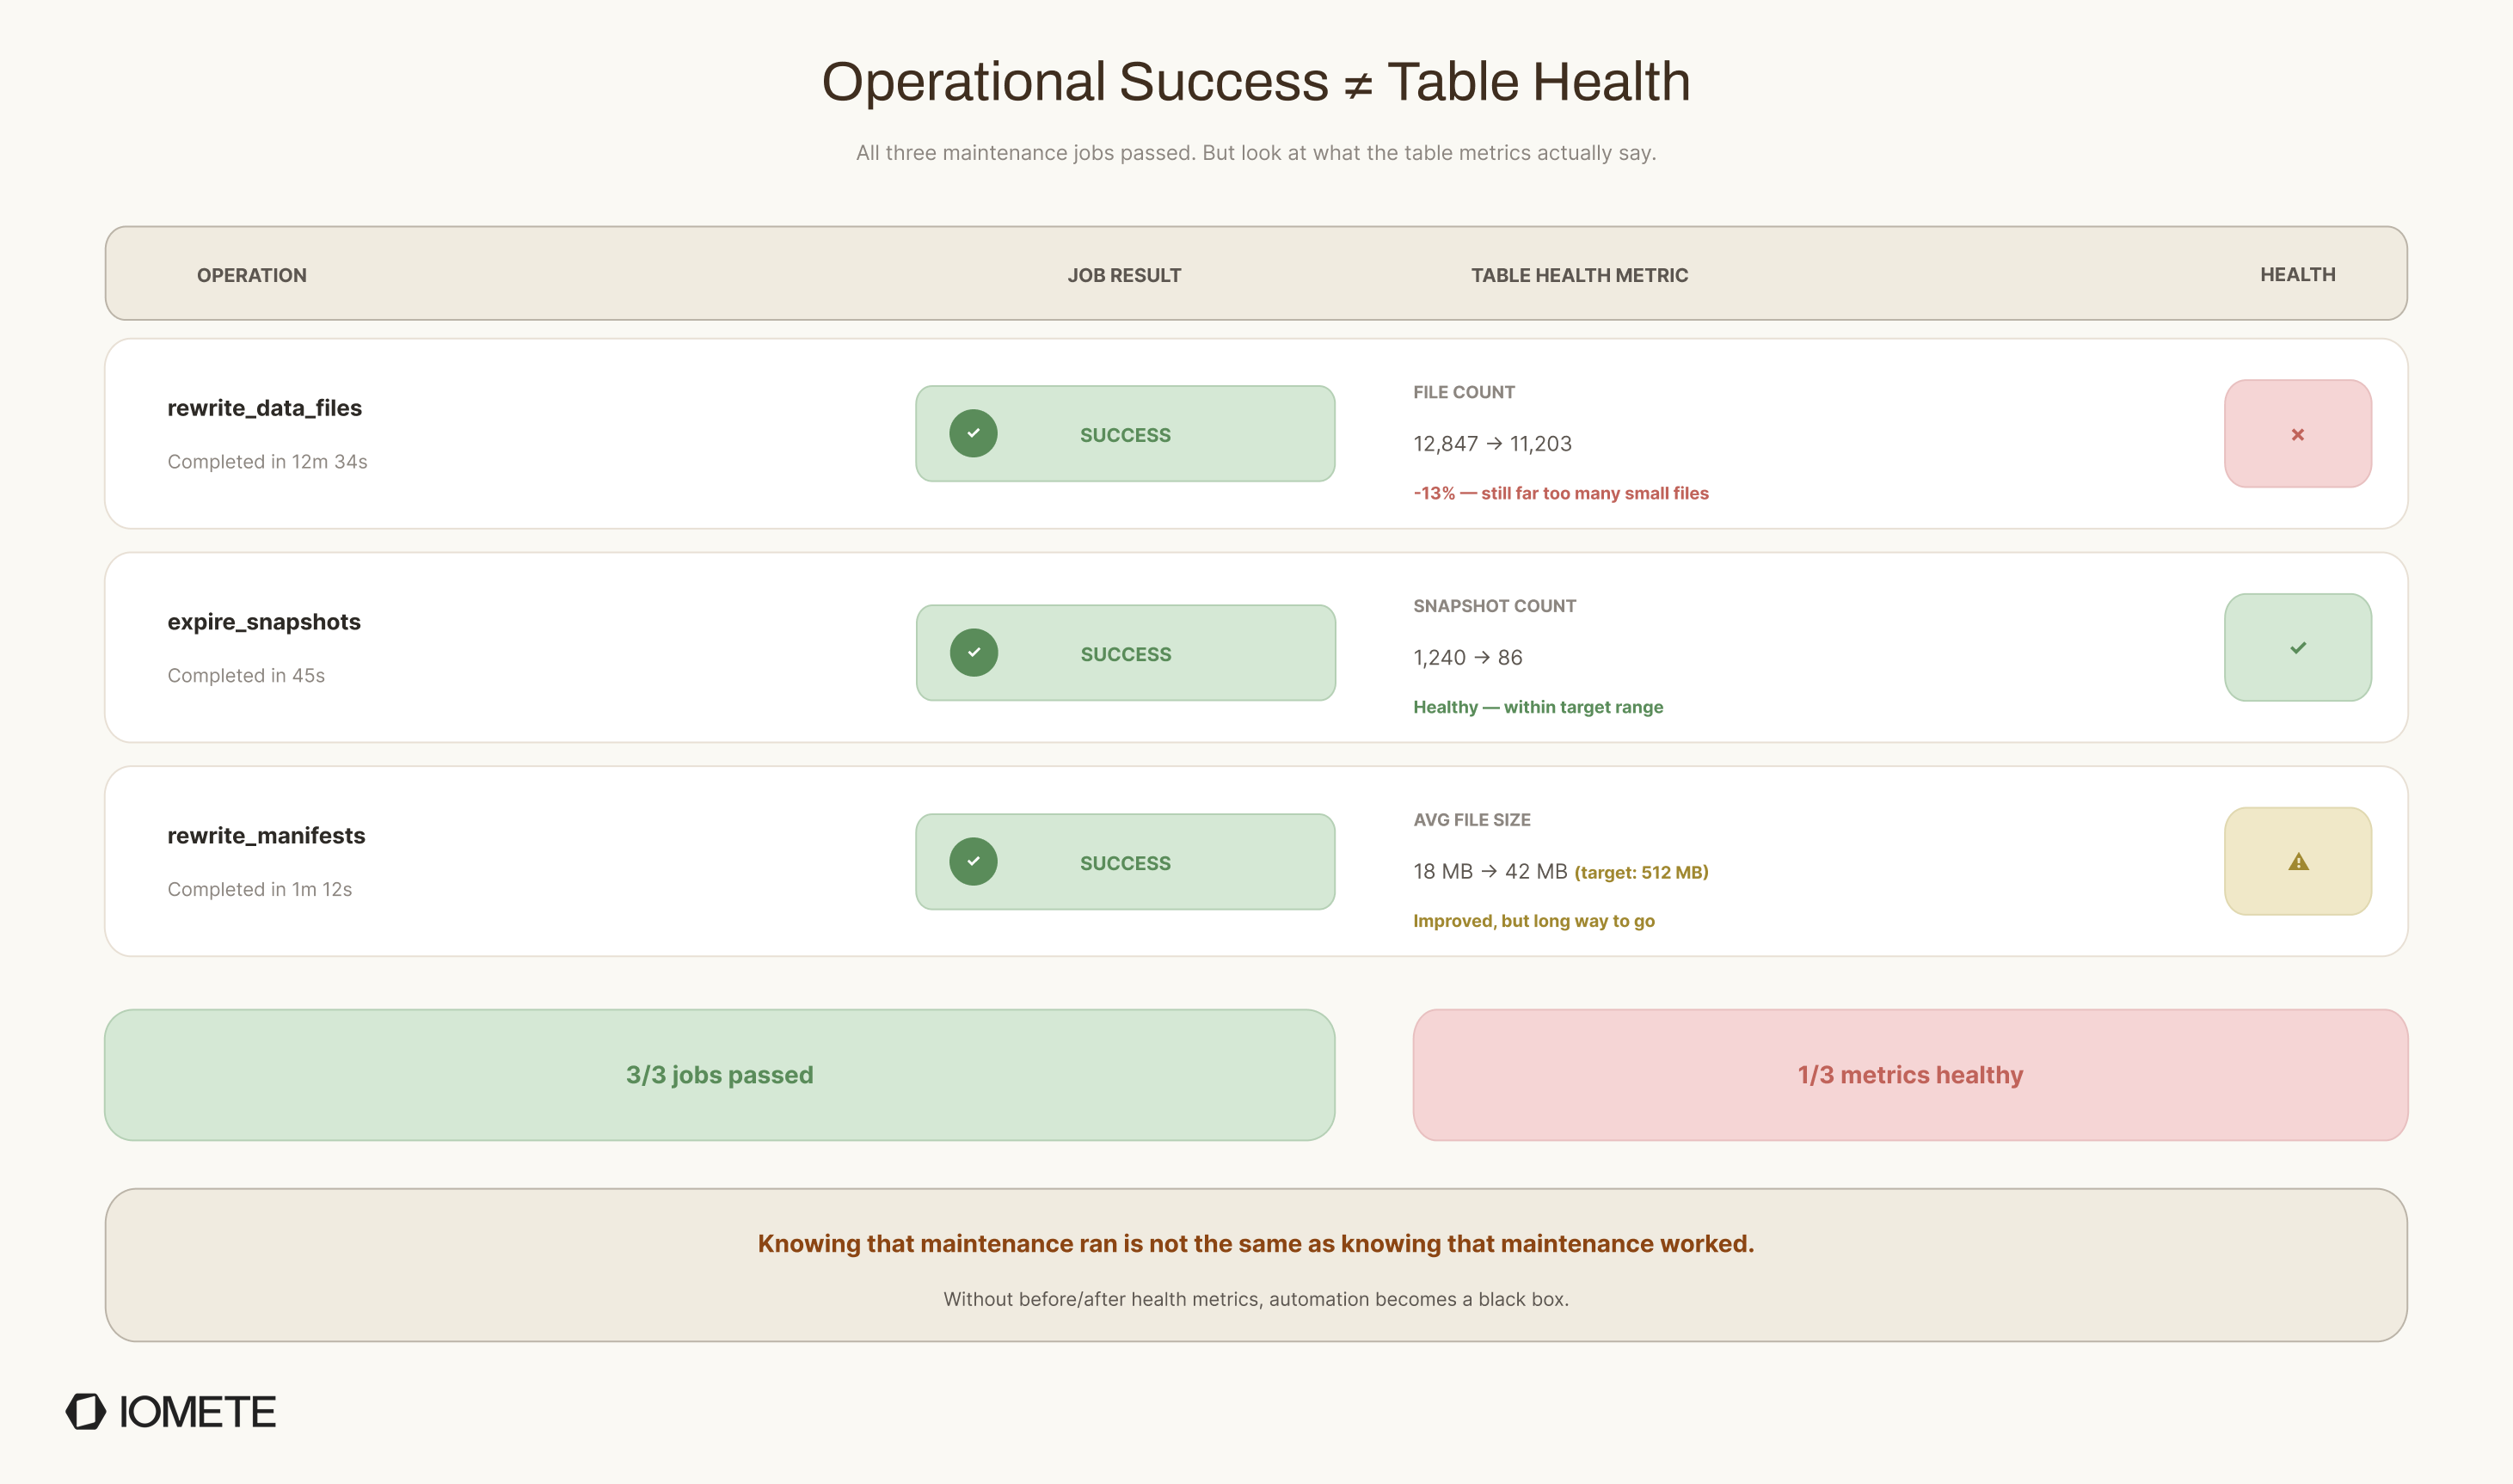Click '-13% — still far too many small files'

tap(1560, 493)
